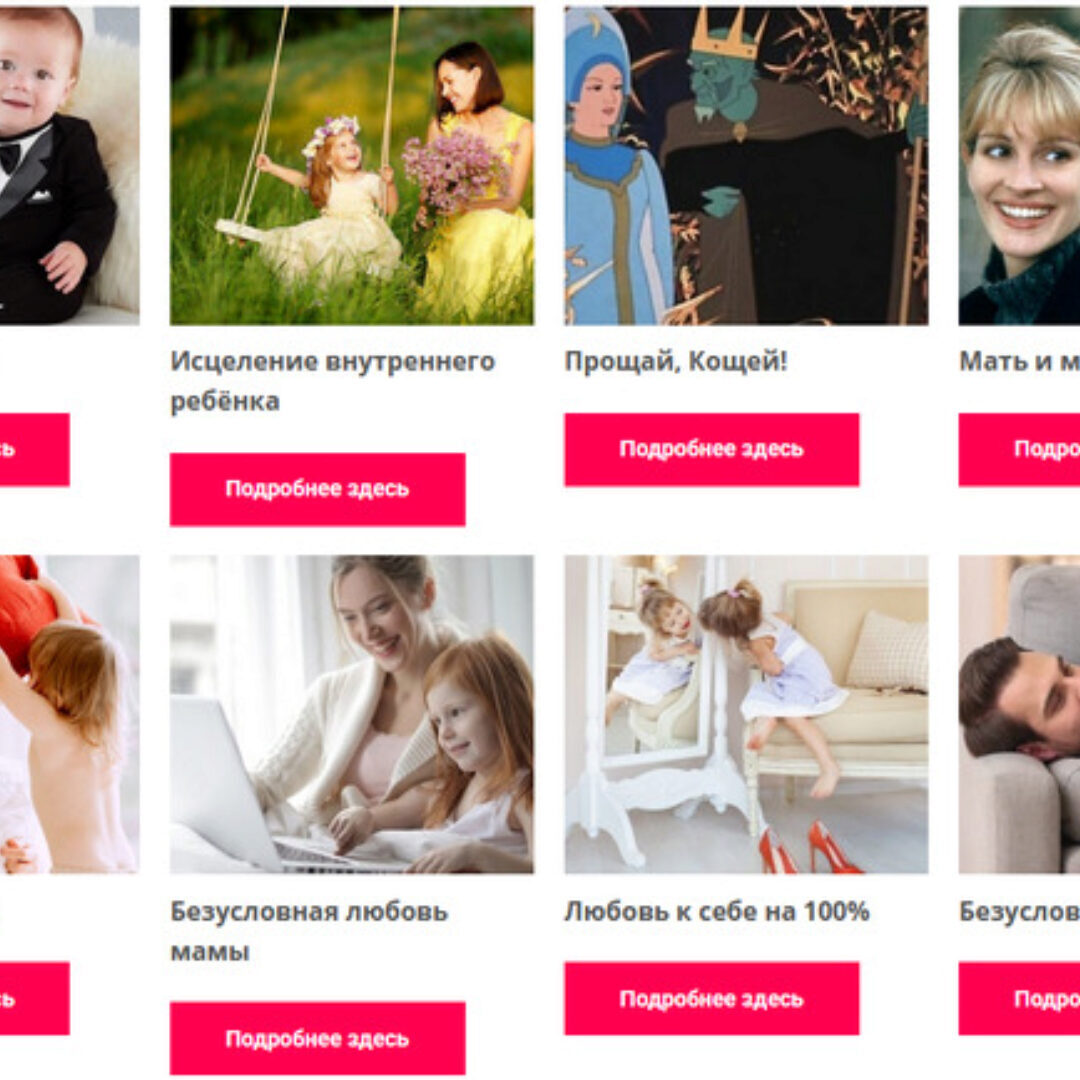Open the Koschei cartoon image

[746, 165]
